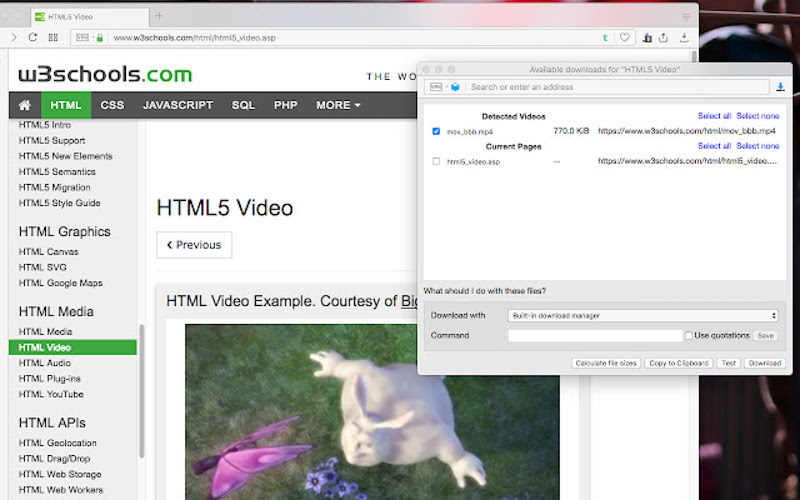The height and width of the screenshot is (500, 800).
Task: Click the share icon in browser toolbar
Action: click(663, 37)
